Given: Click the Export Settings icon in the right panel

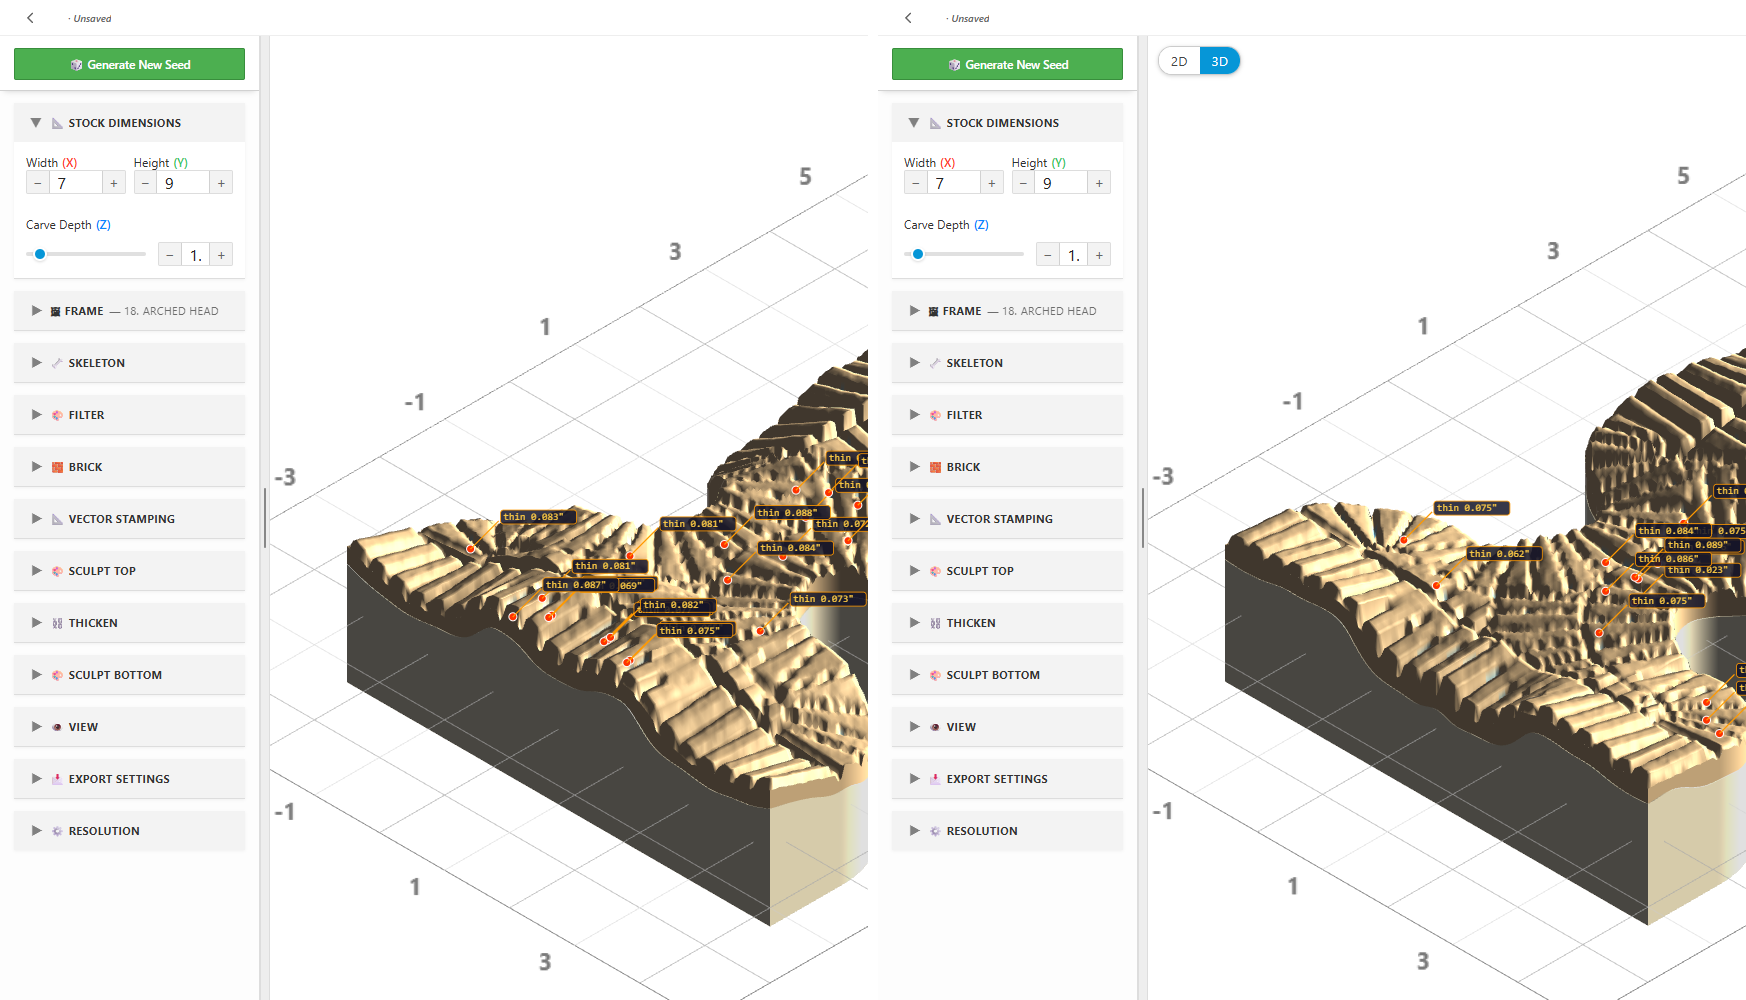Looking at the screenshot, I should point(935,779).
